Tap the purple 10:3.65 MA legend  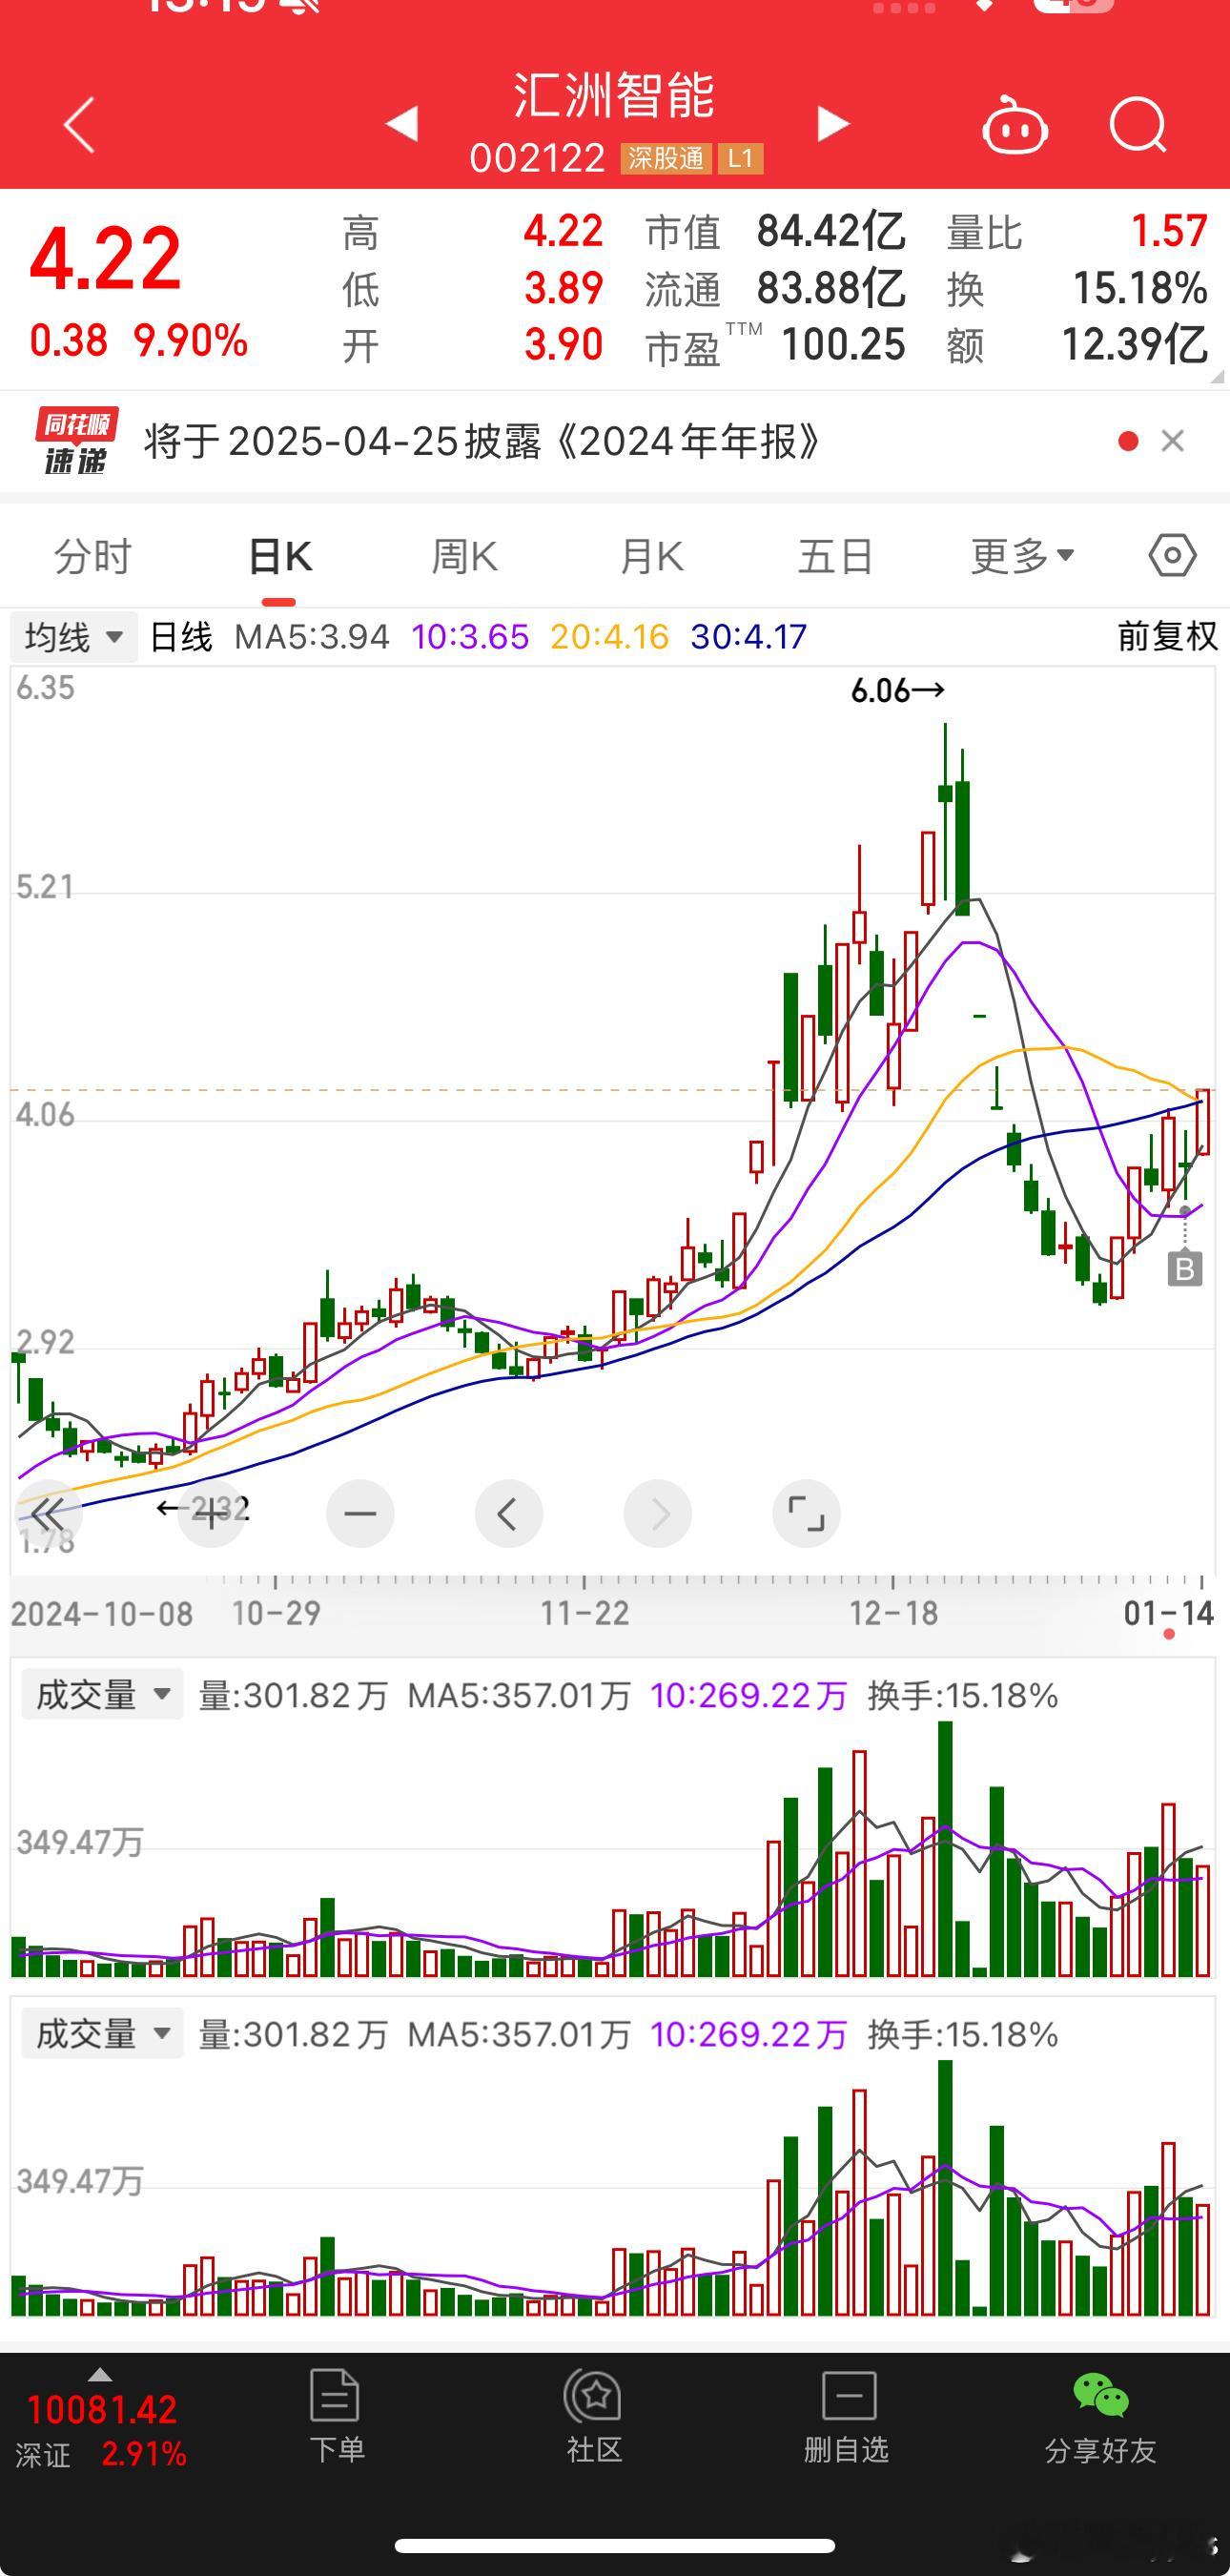[470, 637]
